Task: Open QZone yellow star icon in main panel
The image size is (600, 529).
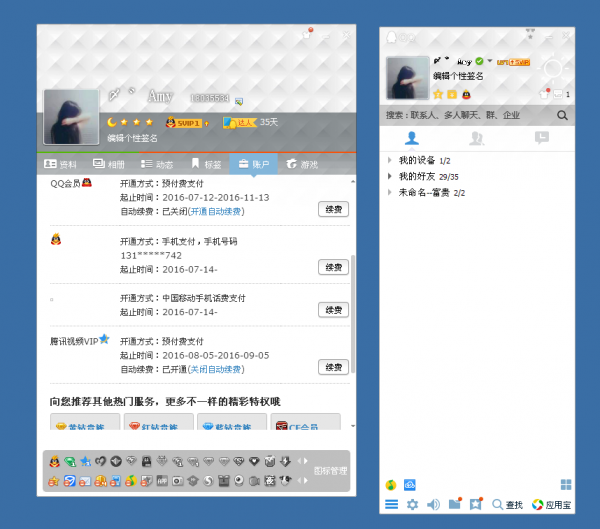Action: 438,94
